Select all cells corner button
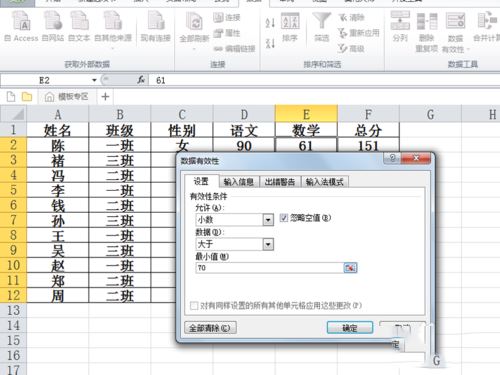The height and width of the screenshot is (375, 500). point(13,114)
